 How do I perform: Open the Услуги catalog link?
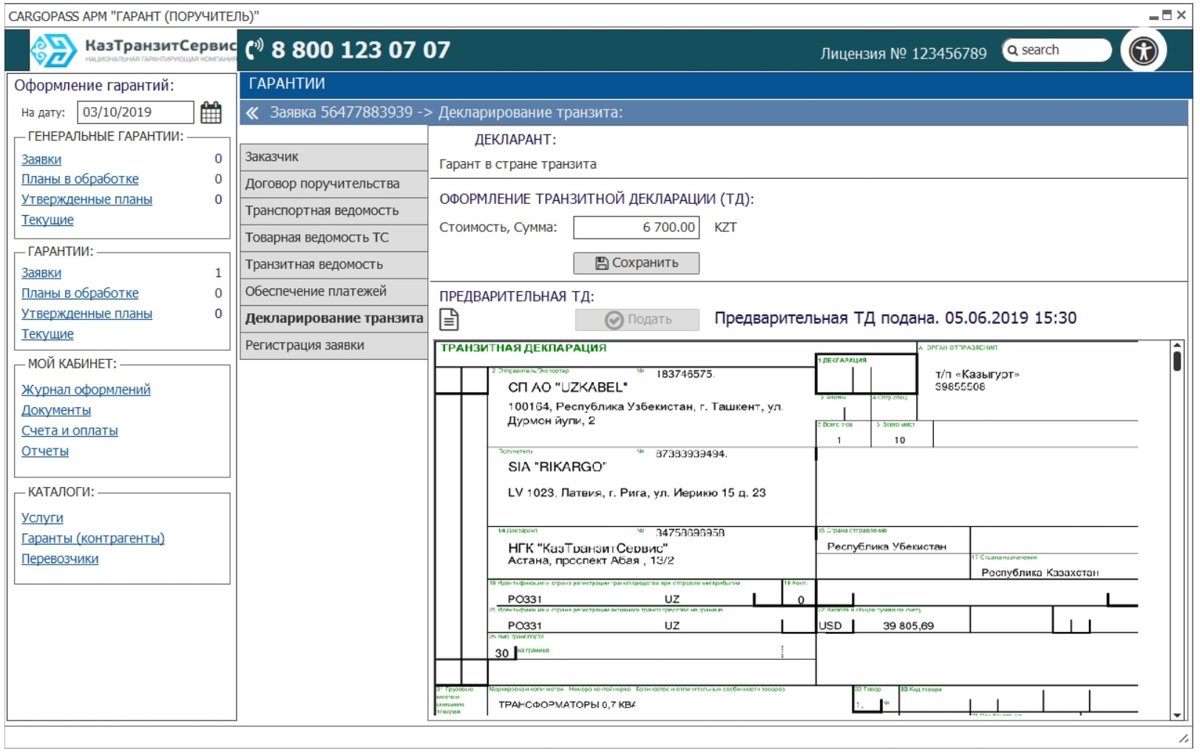point(42,518)
